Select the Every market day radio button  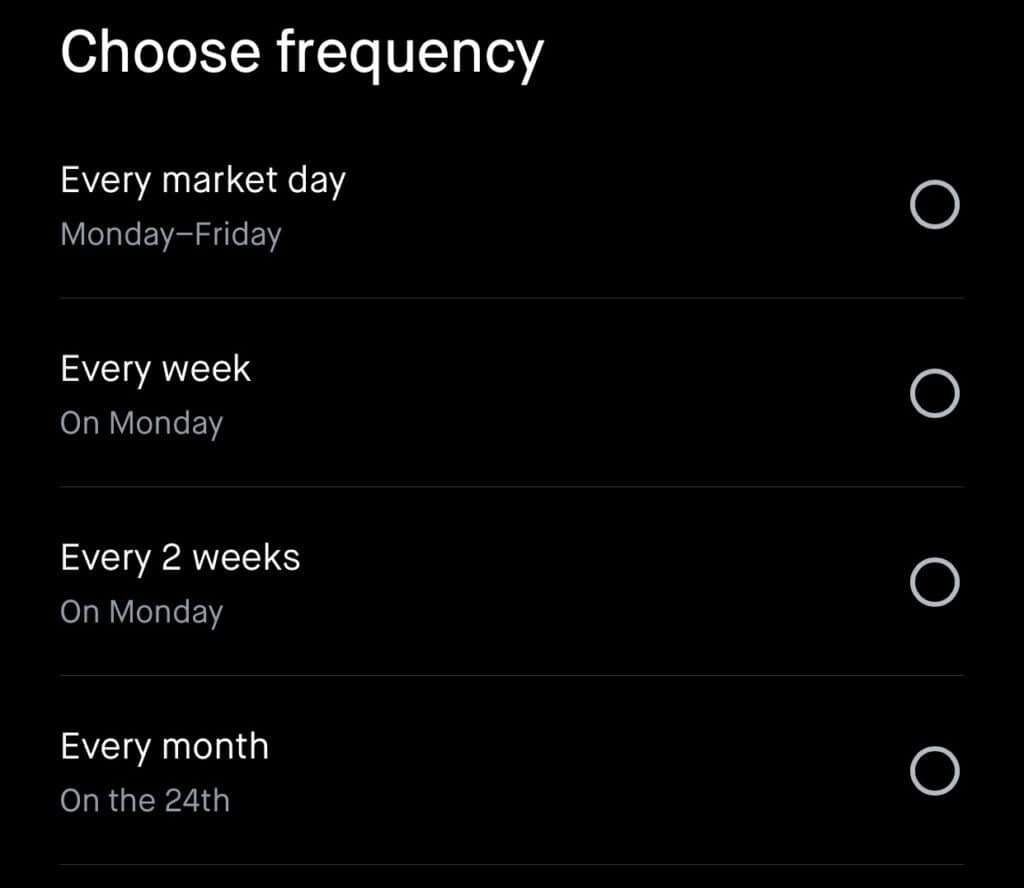click(935, 204)
